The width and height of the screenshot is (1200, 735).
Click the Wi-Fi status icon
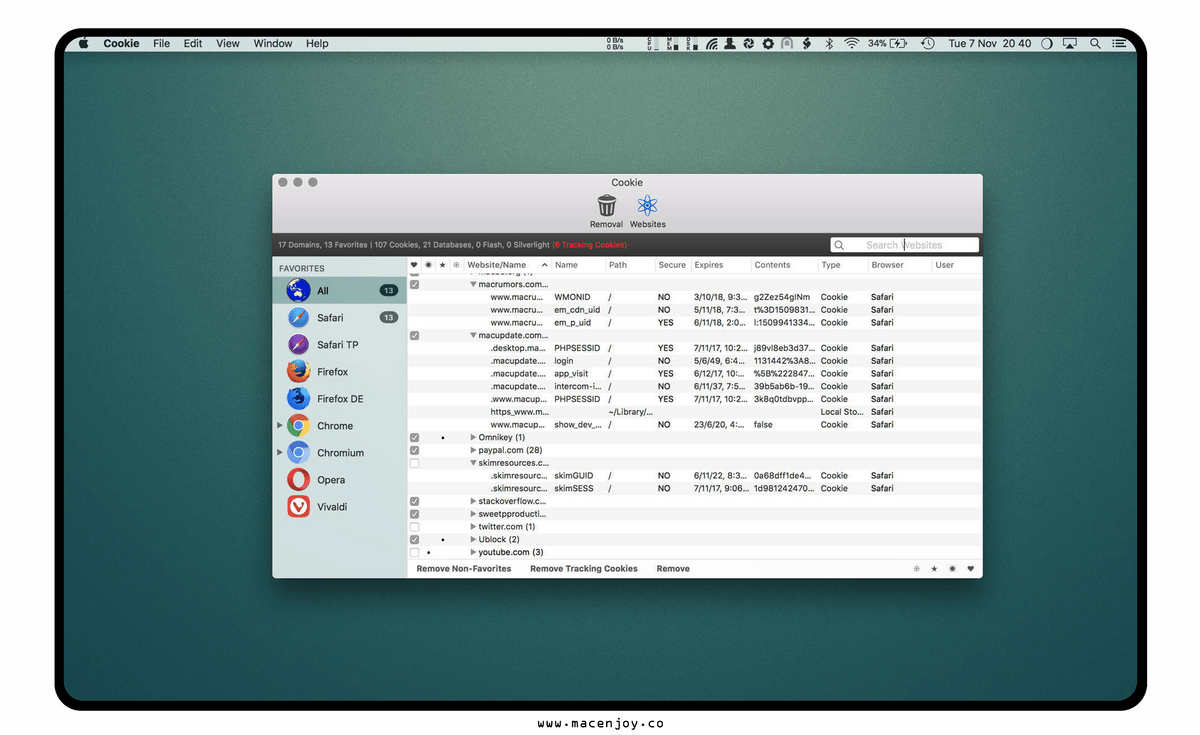(x=851, y=44)
